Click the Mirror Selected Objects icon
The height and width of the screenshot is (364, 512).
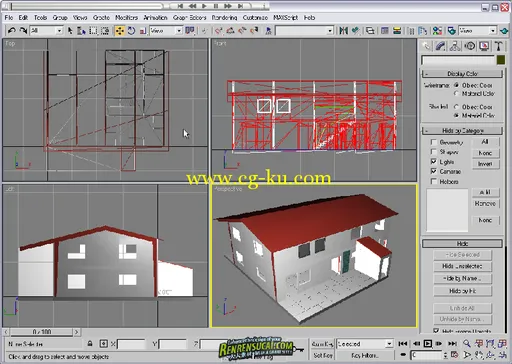(x=344, y=31)
